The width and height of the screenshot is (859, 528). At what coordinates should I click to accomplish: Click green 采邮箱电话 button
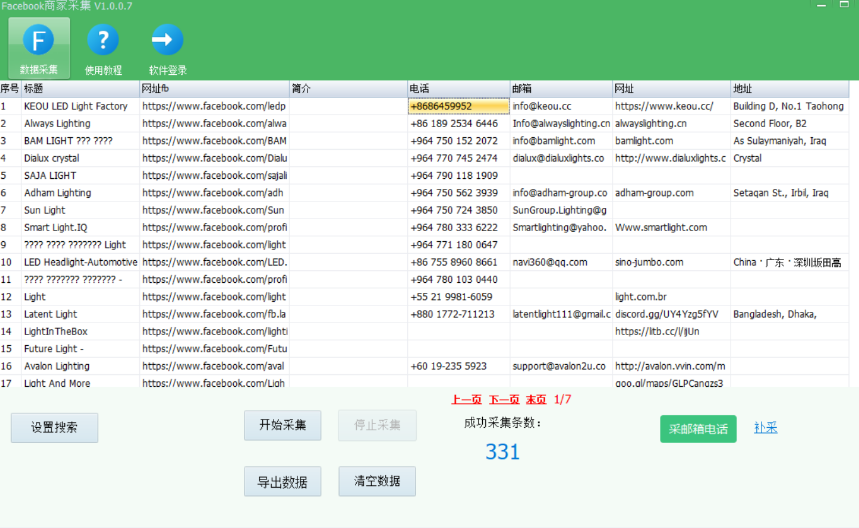[698, 429]
